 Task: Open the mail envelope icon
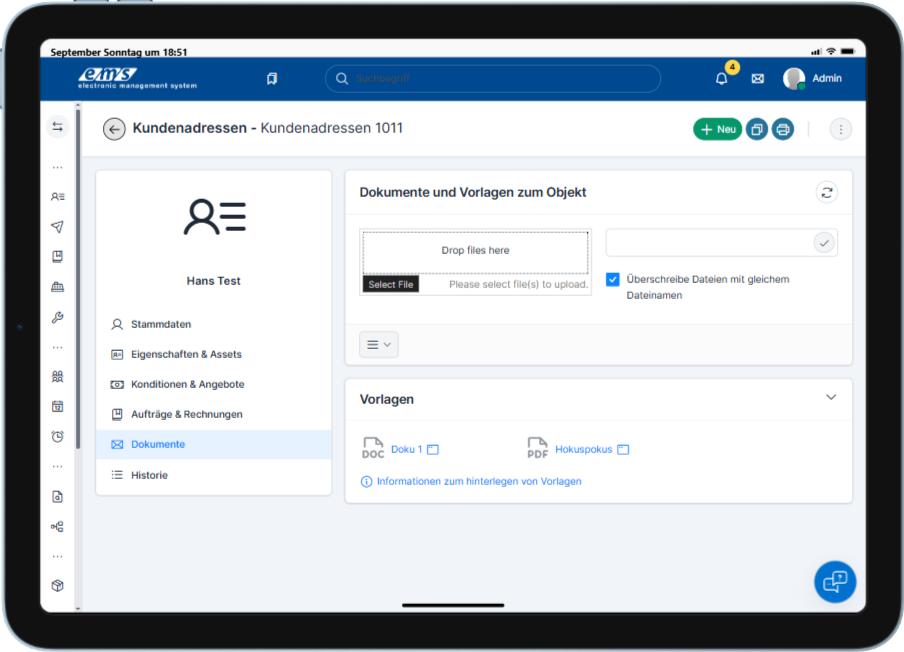[757, 79]
